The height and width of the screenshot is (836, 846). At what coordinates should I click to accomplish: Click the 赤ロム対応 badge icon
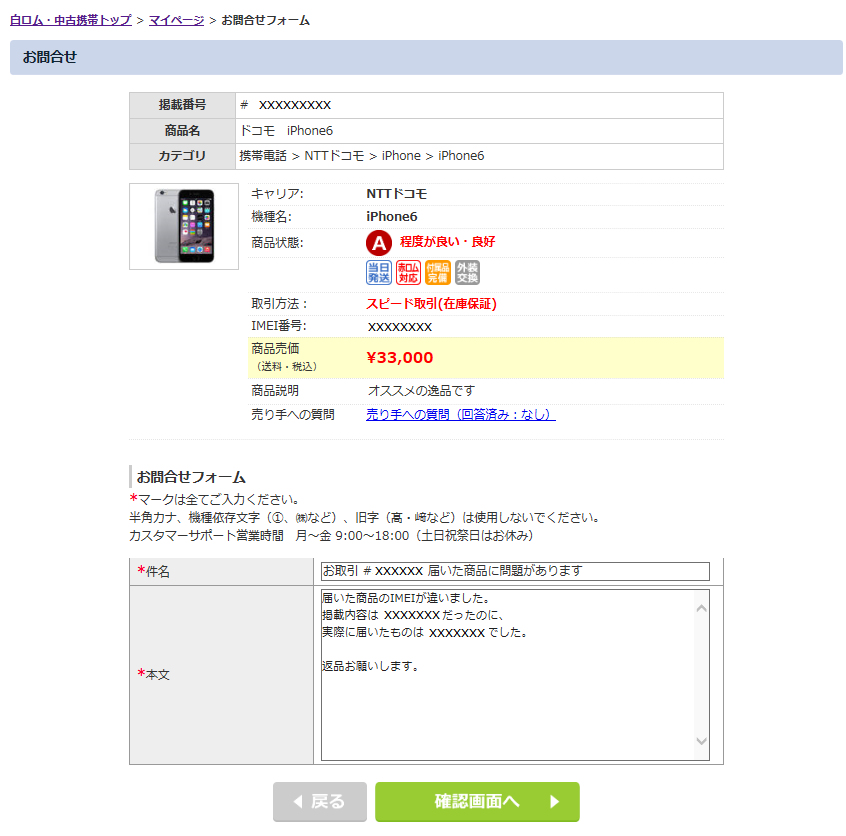408,273
